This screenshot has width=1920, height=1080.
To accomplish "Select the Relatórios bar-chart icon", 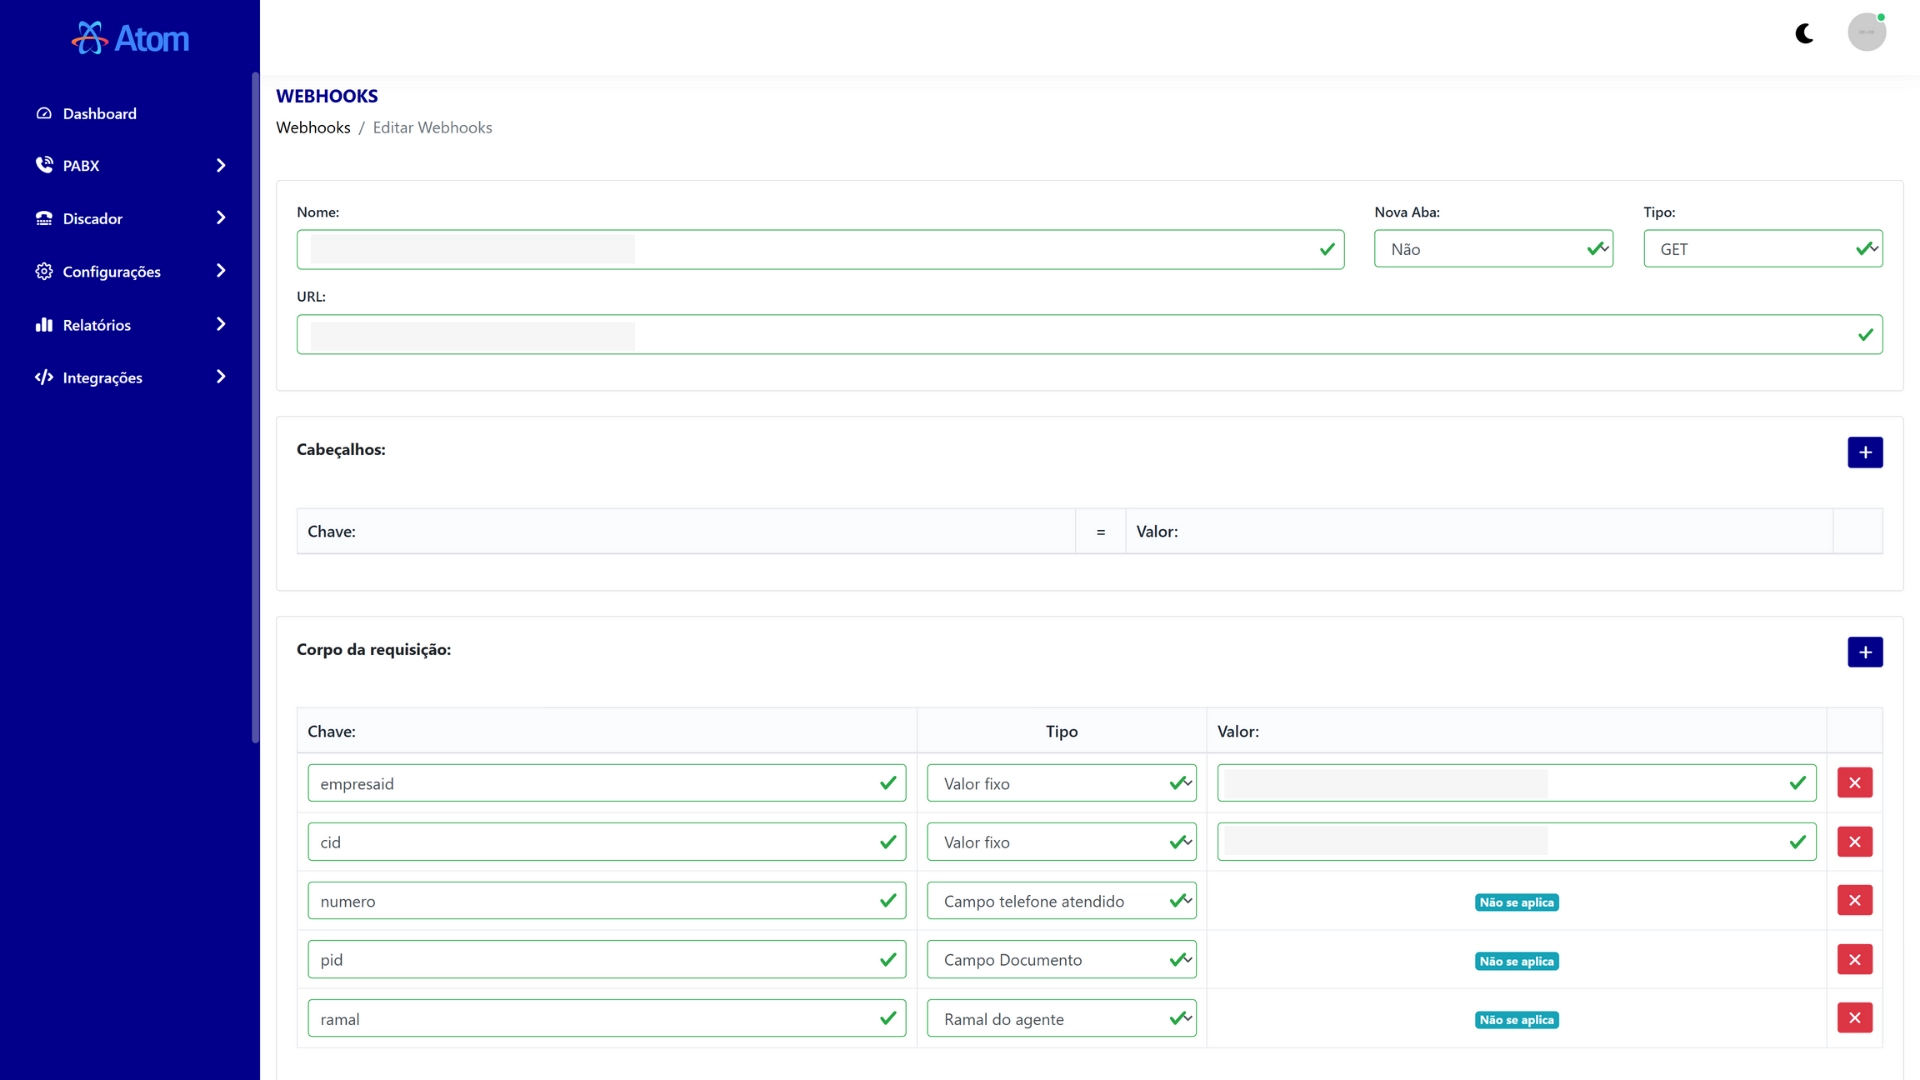I will [x=44, y=324].
